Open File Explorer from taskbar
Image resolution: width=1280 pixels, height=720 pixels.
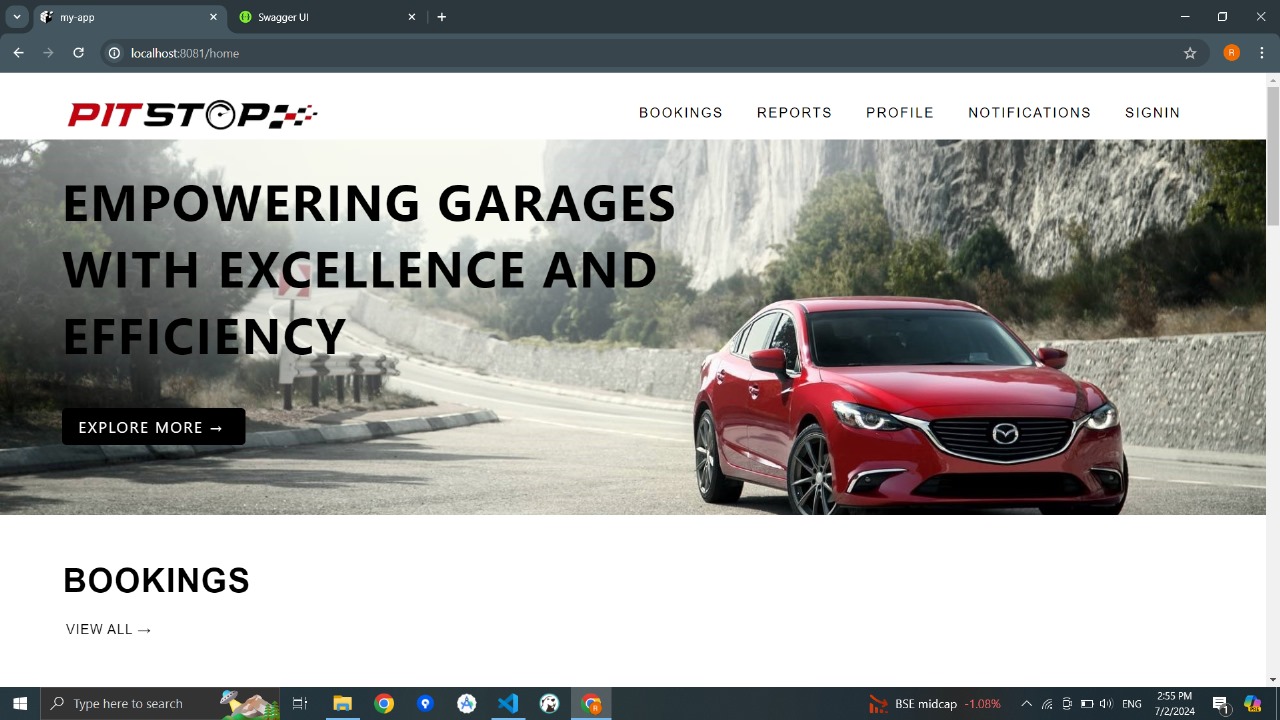click(x=342, y=704)
